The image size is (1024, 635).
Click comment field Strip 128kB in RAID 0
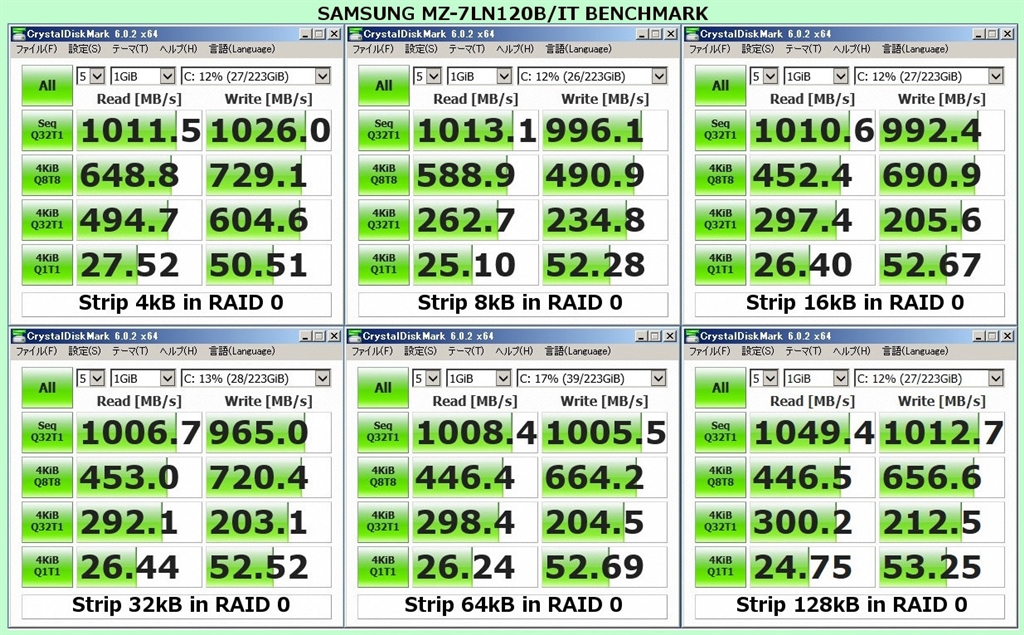pyautogui.click(x=850, y=606)
